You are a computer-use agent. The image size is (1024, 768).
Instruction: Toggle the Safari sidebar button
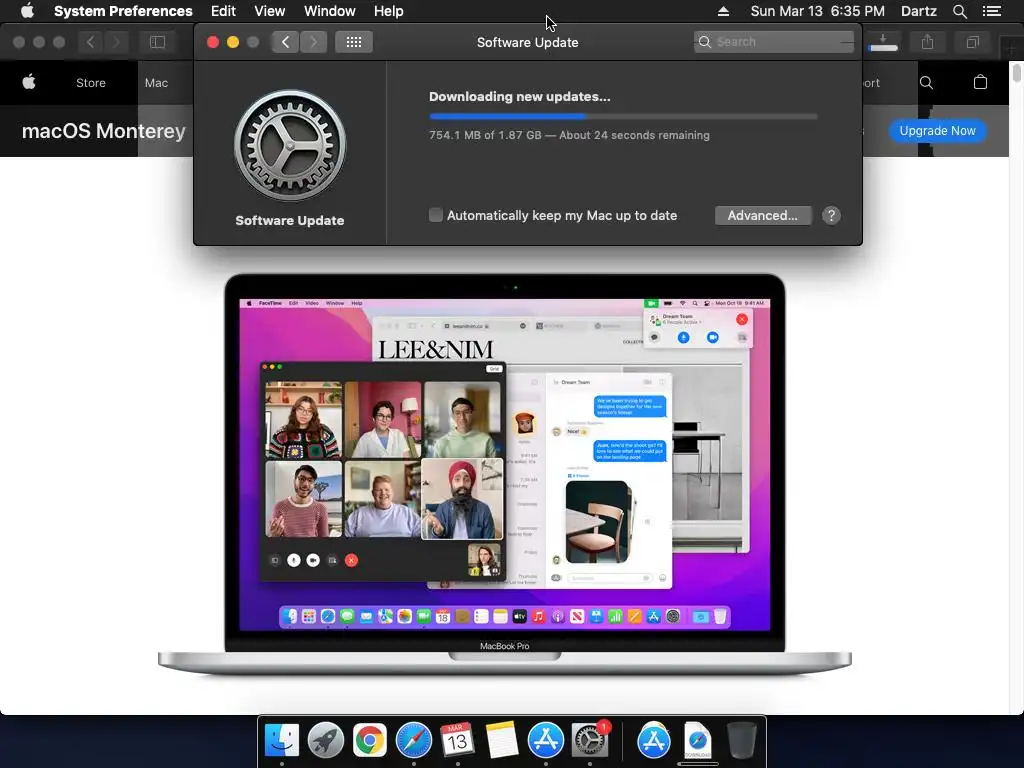[157, 42]
